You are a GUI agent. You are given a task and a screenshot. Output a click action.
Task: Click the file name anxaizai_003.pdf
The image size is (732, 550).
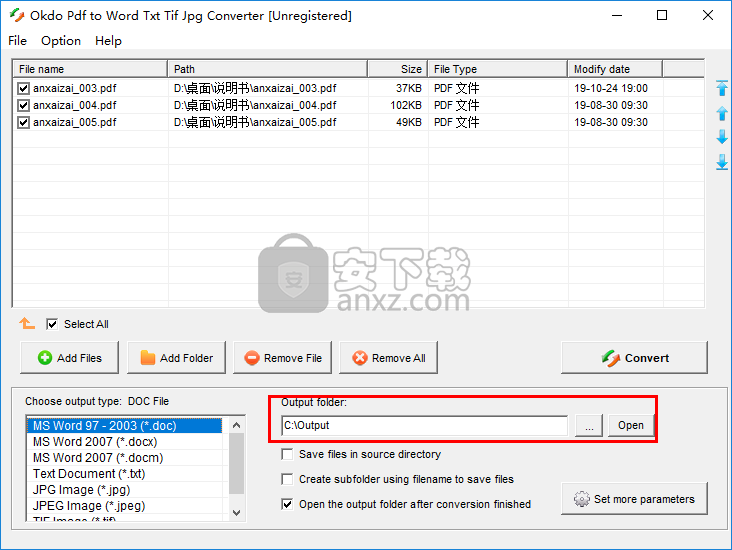[75, 88]
